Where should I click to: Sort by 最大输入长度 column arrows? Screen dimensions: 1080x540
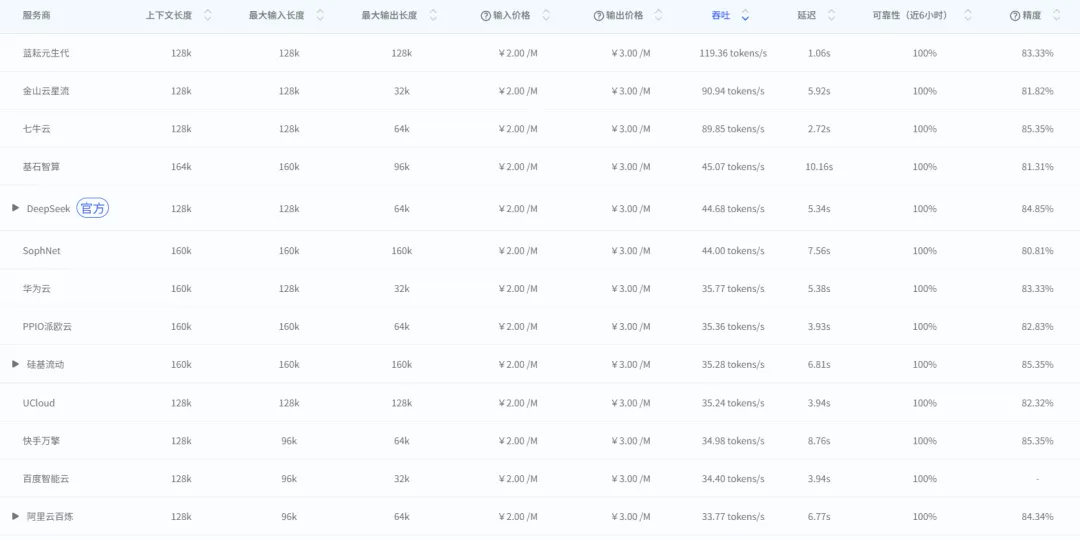pos(320,15)
